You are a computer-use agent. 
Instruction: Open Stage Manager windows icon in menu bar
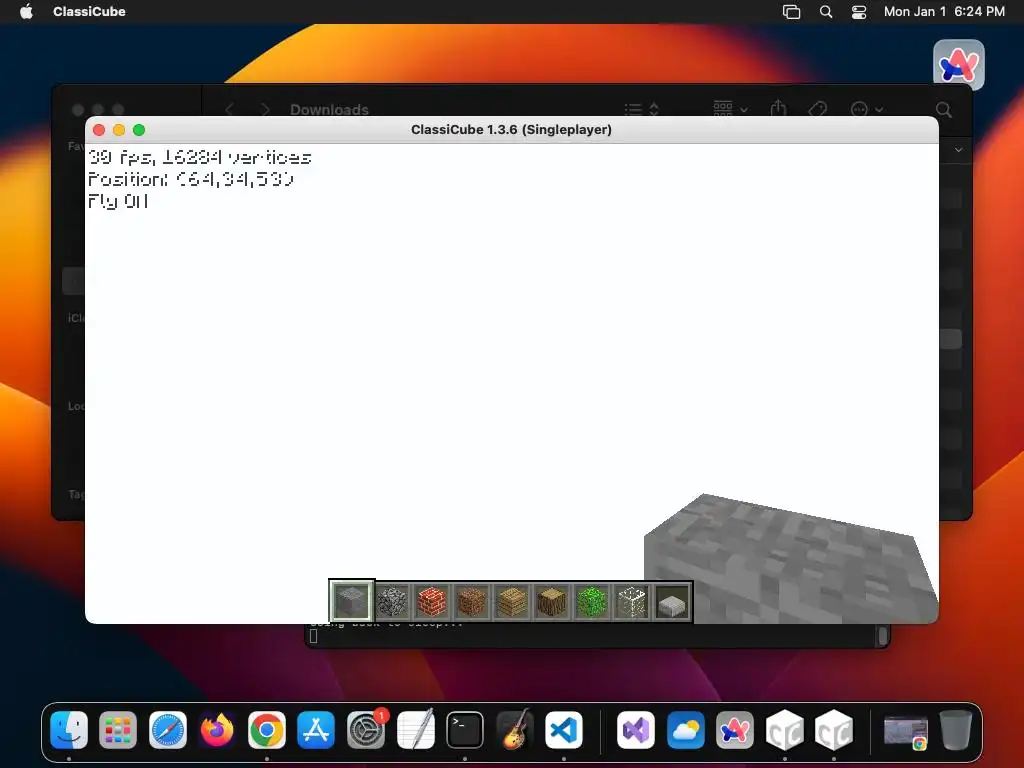pos(792,12)
